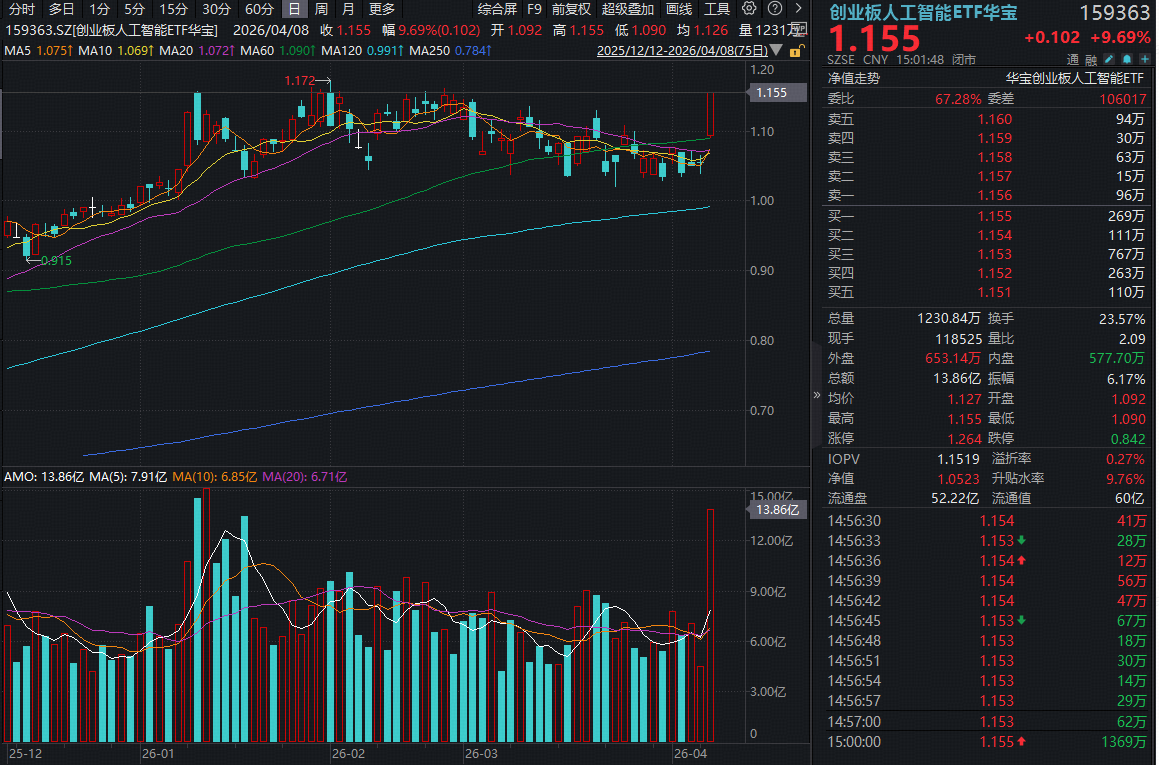Open 超级叠加 overlay option
The height and width of the screenshot is (765, 1159).
[x=628, y=9]
